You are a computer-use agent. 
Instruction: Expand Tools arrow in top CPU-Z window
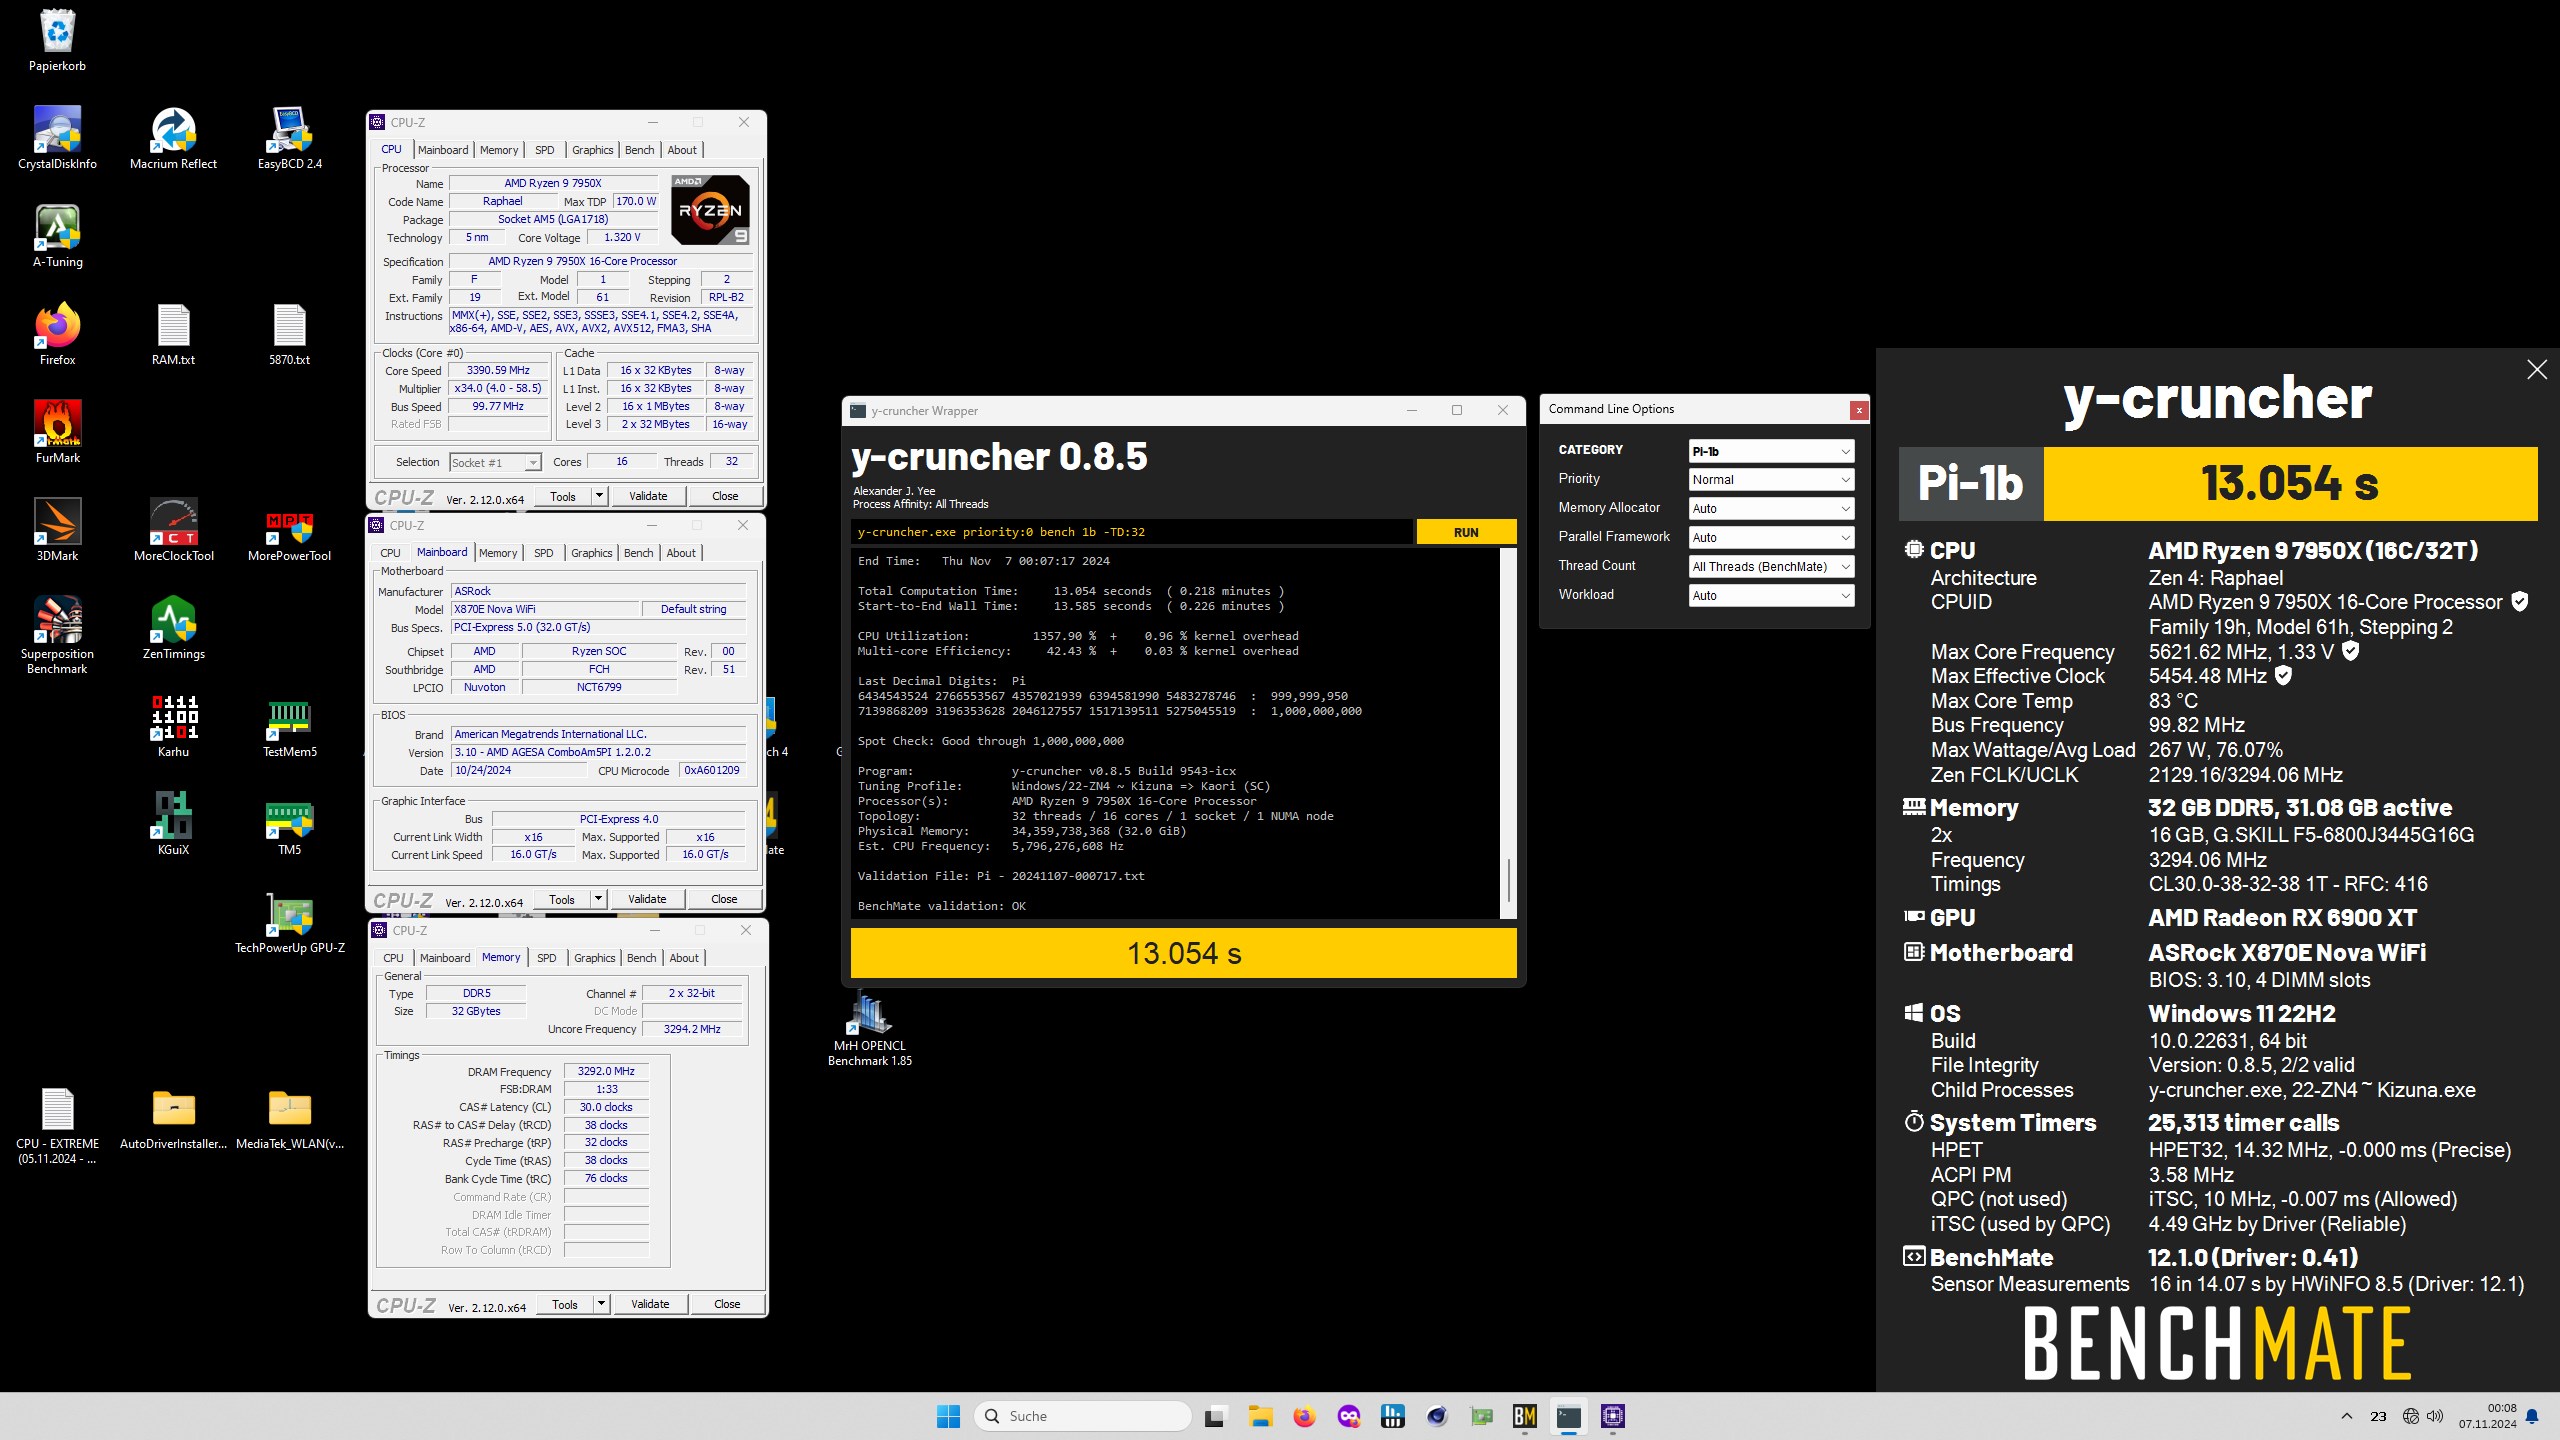[x=599, y=496]
